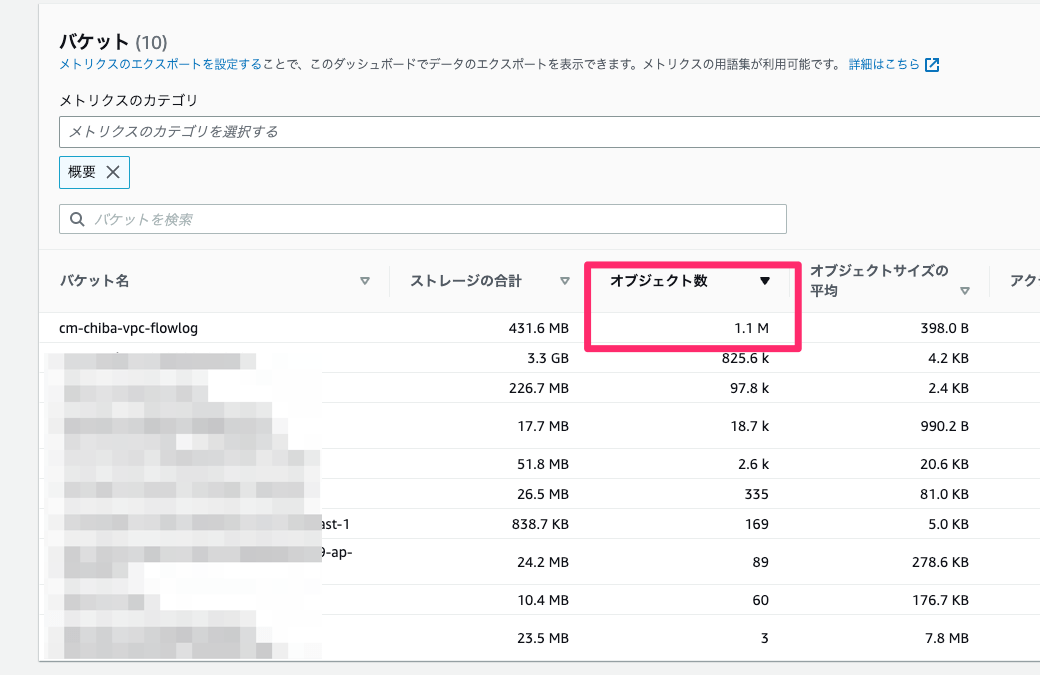Screen dimensions: 1040x675
Task: Click the cm-chiba-vpc-flowlog bucket row
Action: point(130,327)
